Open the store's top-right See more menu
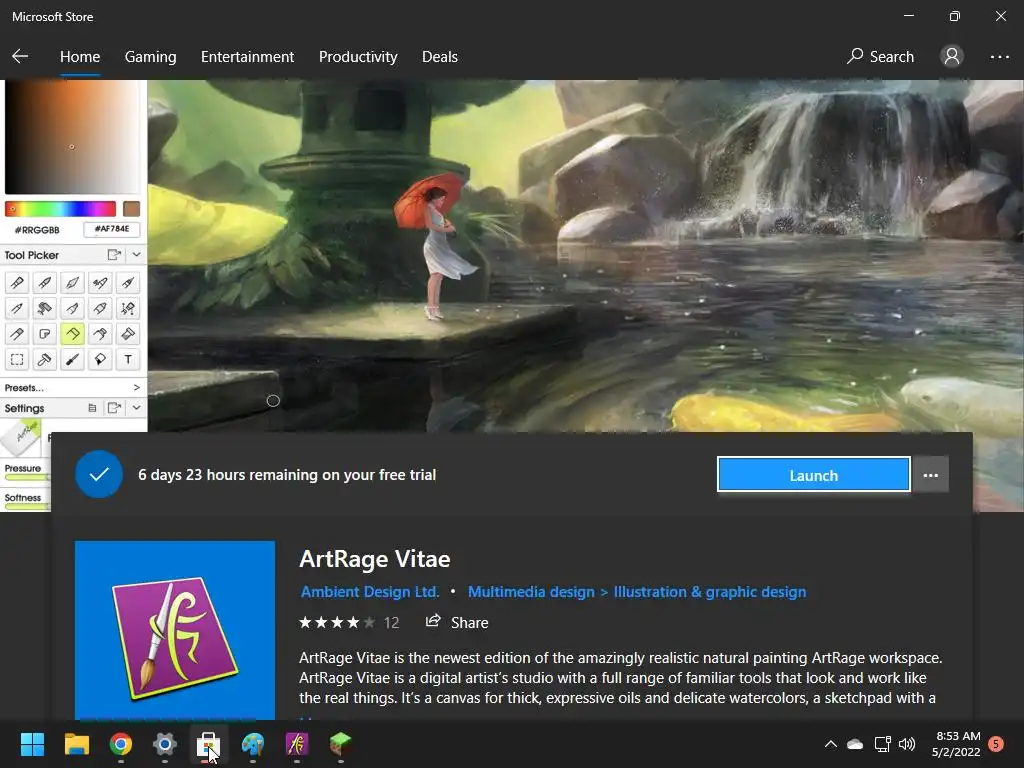Image resolution: width=1024 pixels, height=768 pixels. (x=999, y=57)
